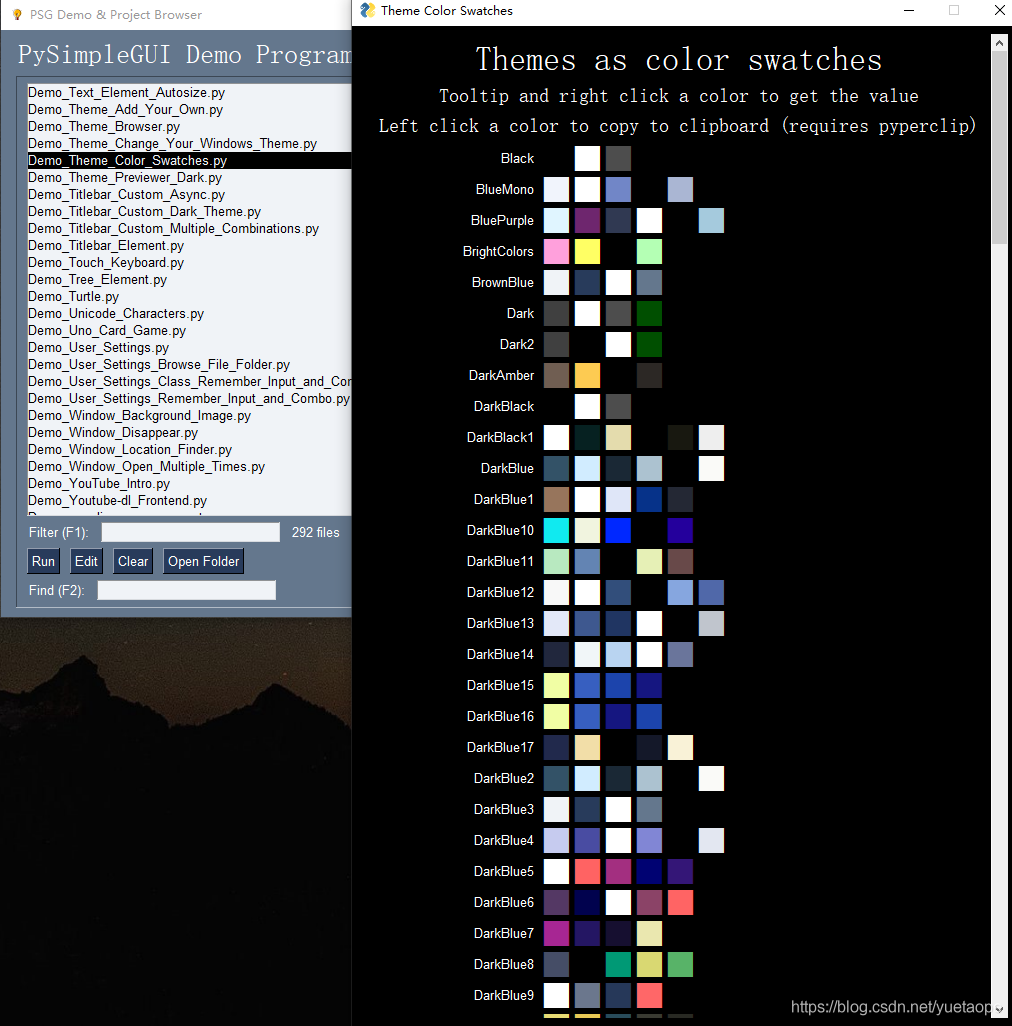Select Demo_Titlebar_Element.py in the list
Screen dimensions: 1012x1026
click(x=189, y=245)
